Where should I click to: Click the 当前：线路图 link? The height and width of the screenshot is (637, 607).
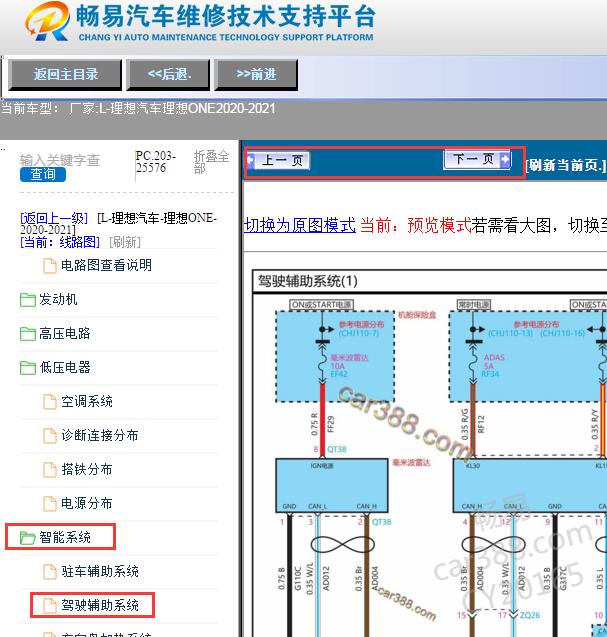coord(60,242)
